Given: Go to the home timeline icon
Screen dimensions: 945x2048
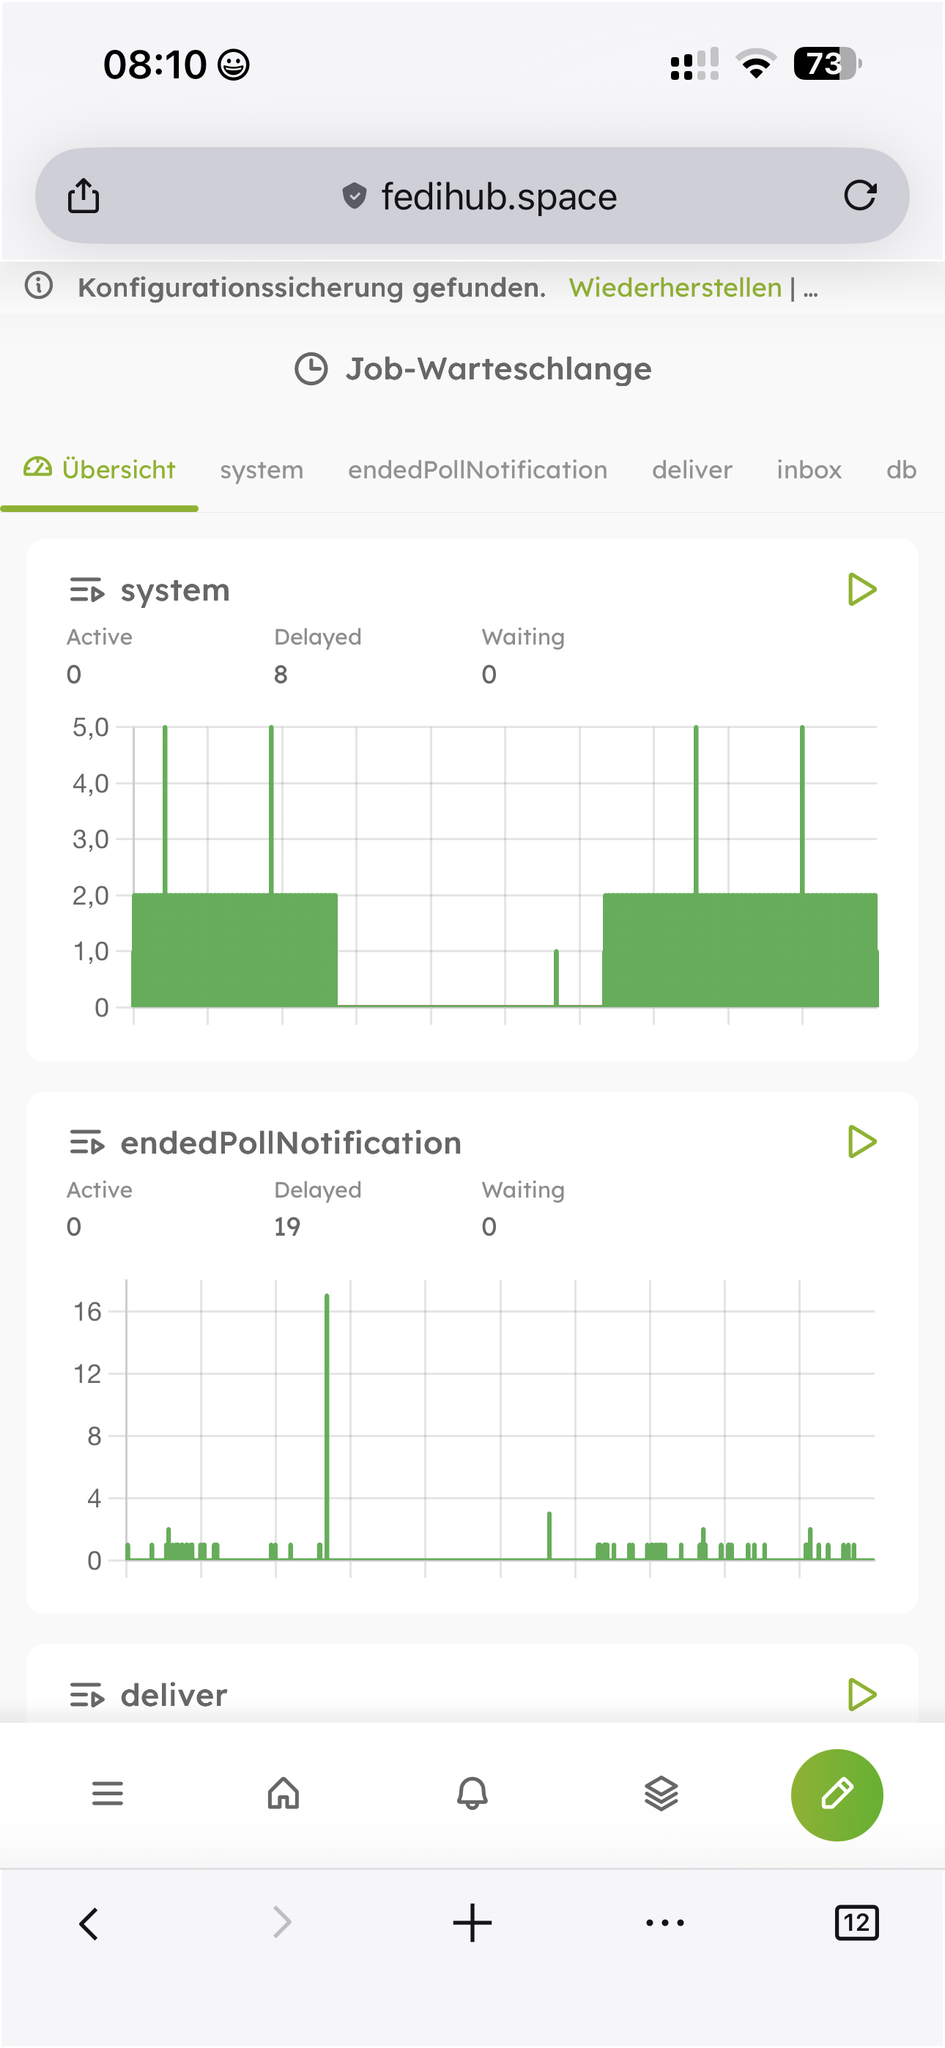Looking at the screenshot, I should pos(284,1794).
